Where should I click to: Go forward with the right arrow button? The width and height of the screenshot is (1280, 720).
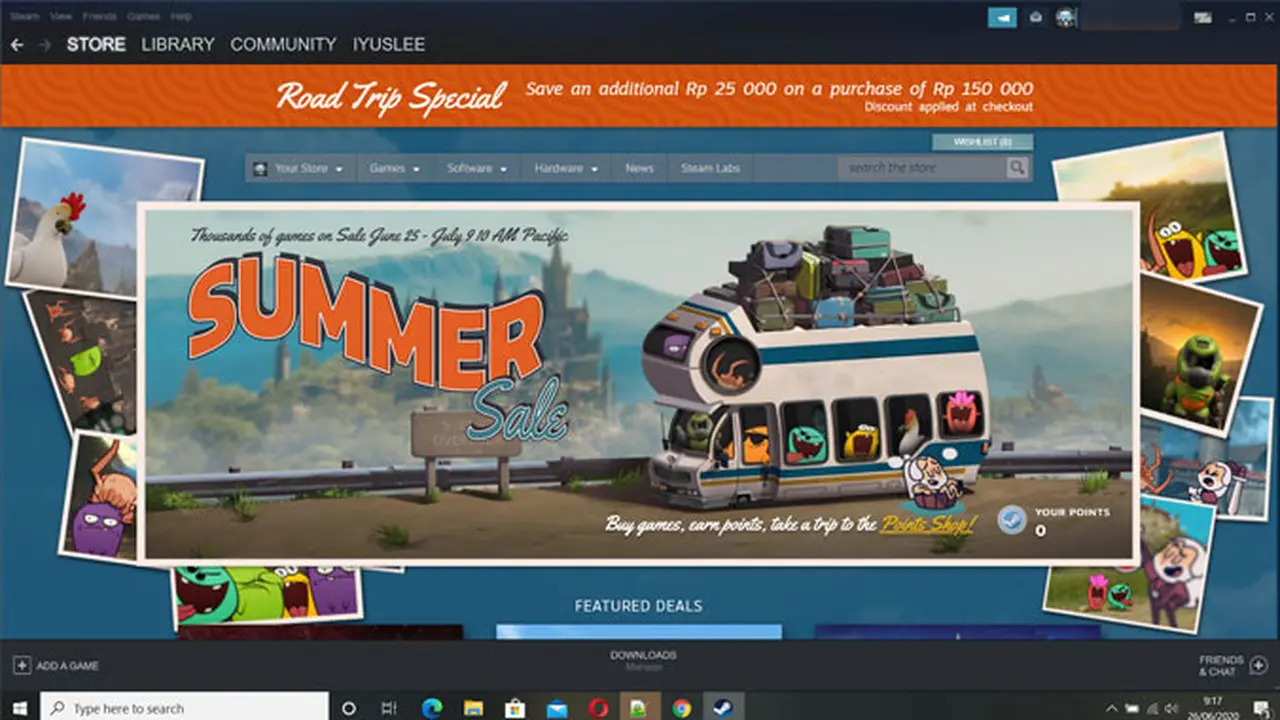pos(44,45)
